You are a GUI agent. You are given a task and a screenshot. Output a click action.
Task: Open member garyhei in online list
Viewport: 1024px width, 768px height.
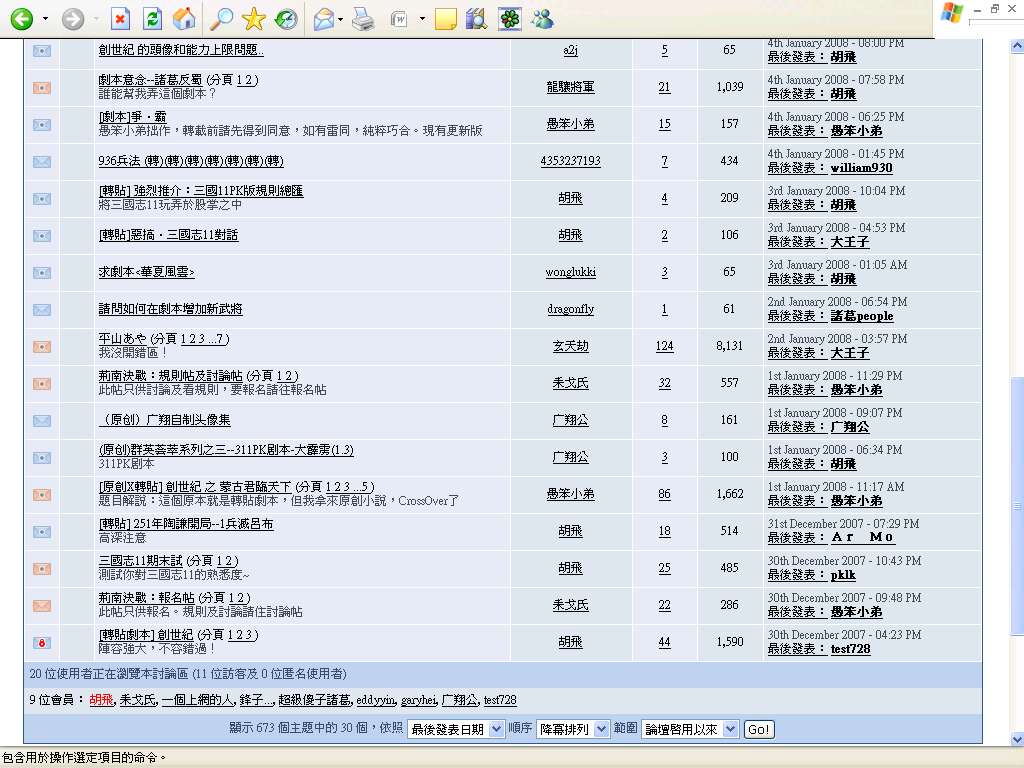pos(419,700)
